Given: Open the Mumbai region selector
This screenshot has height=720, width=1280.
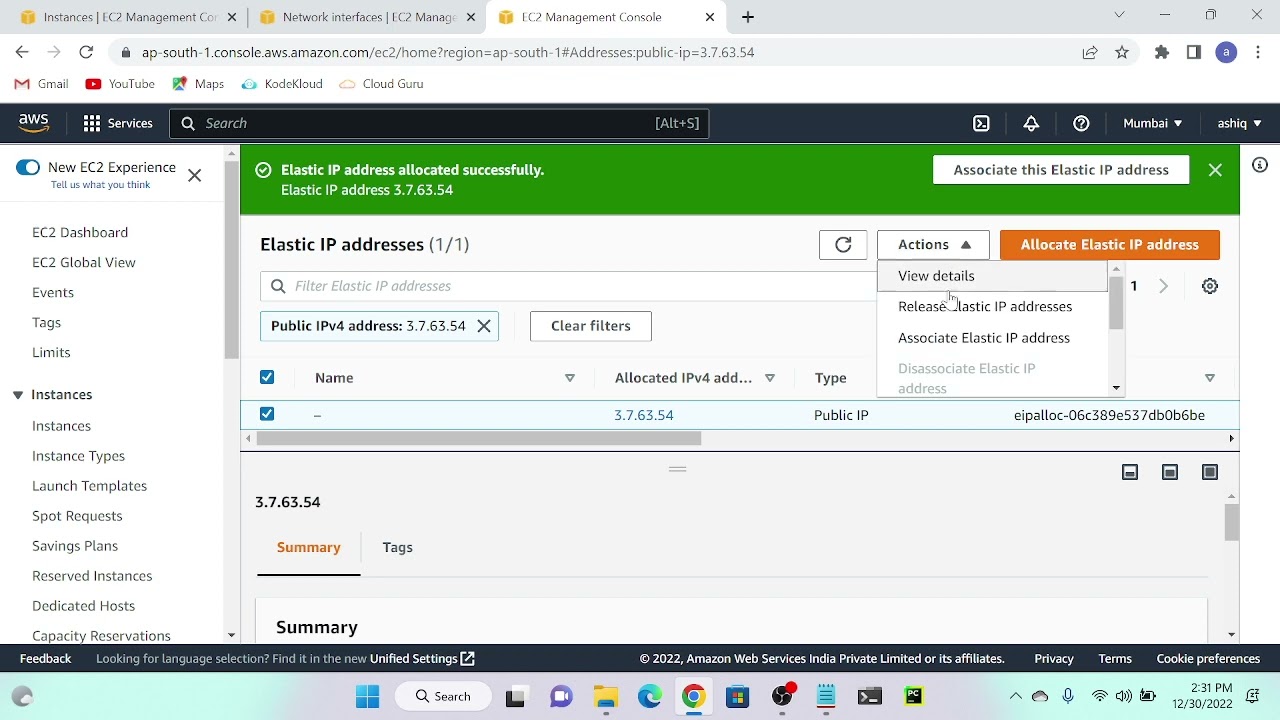Looking at the screenshot, I should pos(1152,123).
